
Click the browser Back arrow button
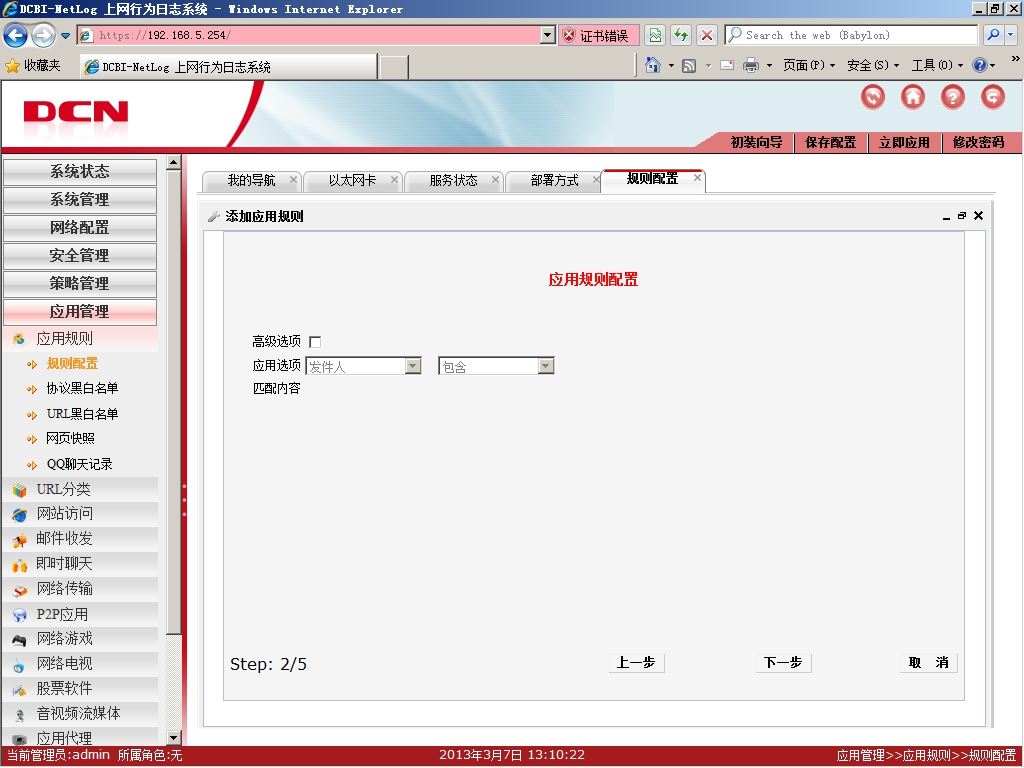pos(16,35)
